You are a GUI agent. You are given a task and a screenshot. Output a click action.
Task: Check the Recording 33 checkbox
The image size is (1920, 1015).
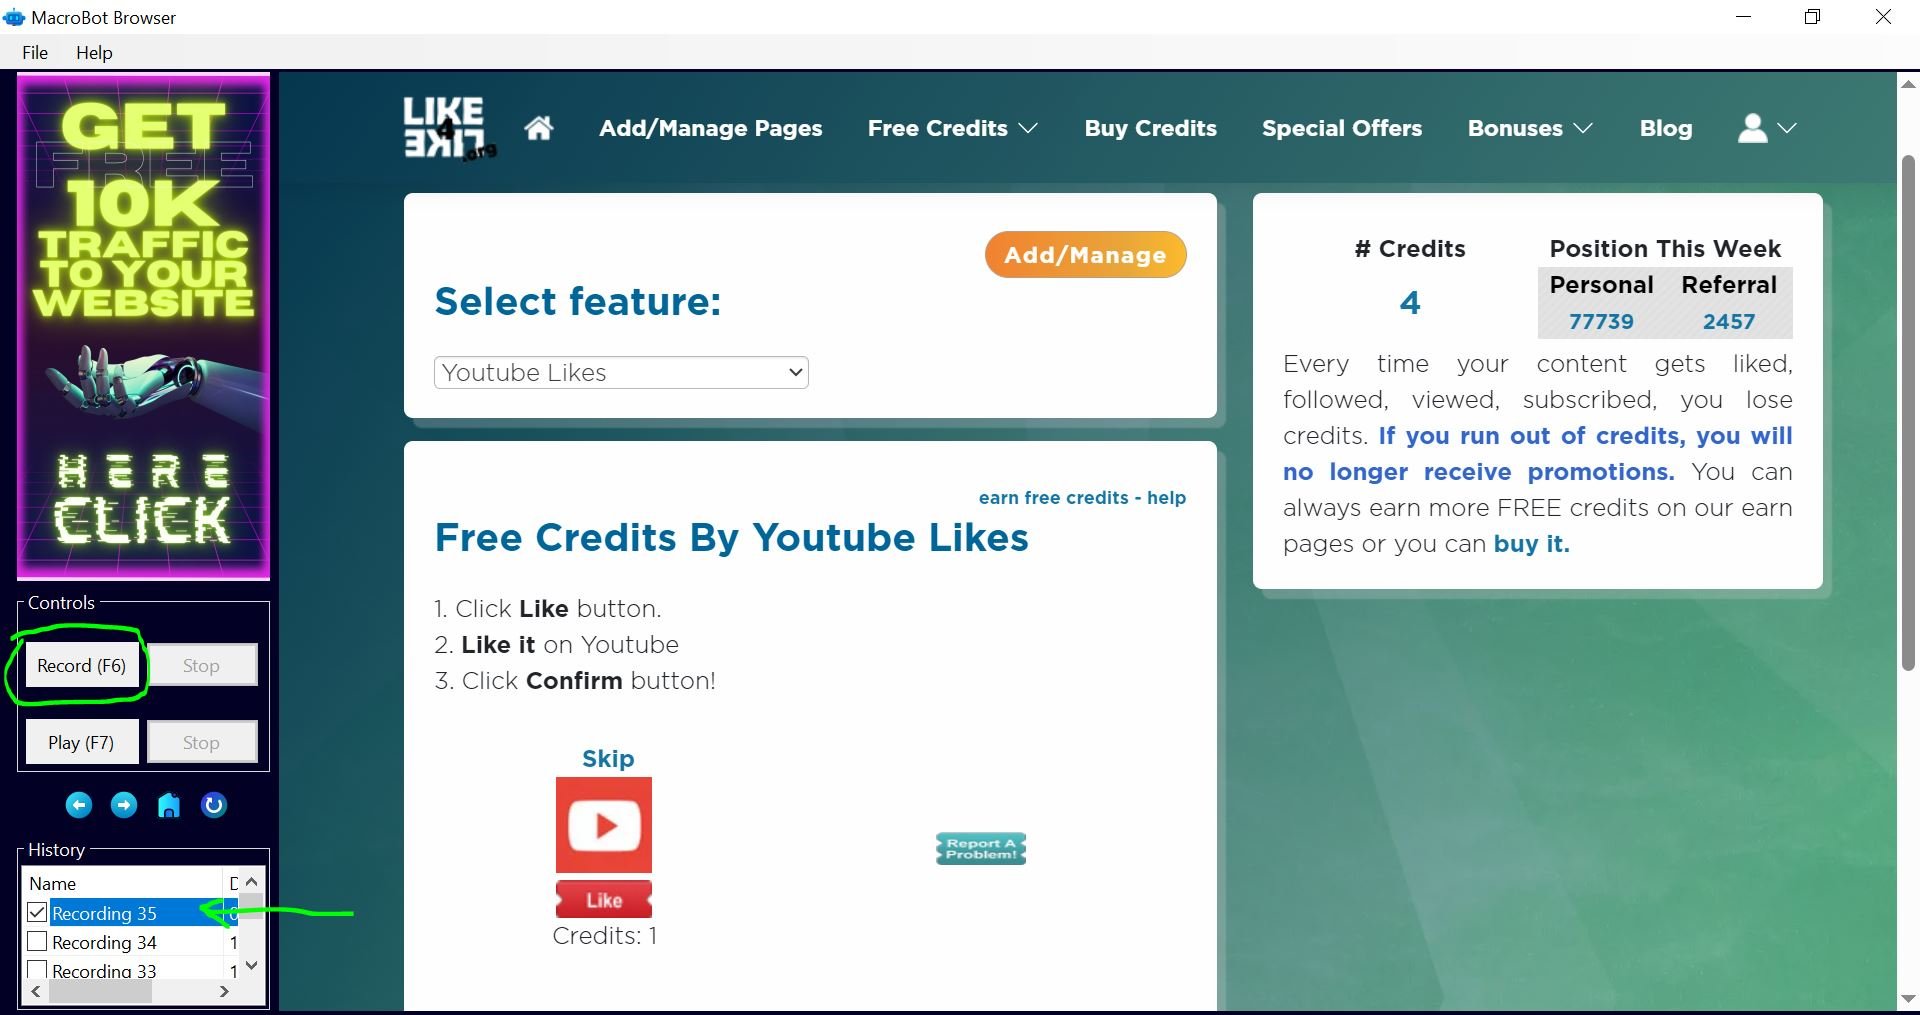point(37,970)
